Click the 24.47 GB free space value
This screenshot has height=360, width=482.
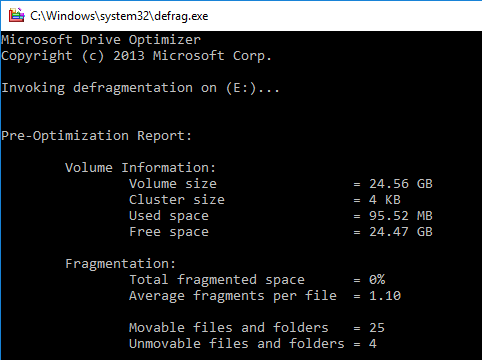point(401,232)
